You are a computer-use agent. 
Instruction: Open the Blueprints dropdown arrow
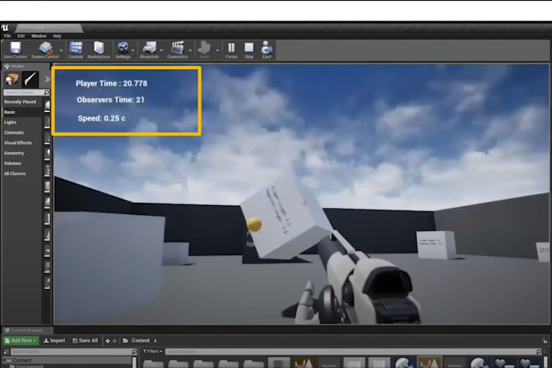pyautogui.click(x=161, y=50)
